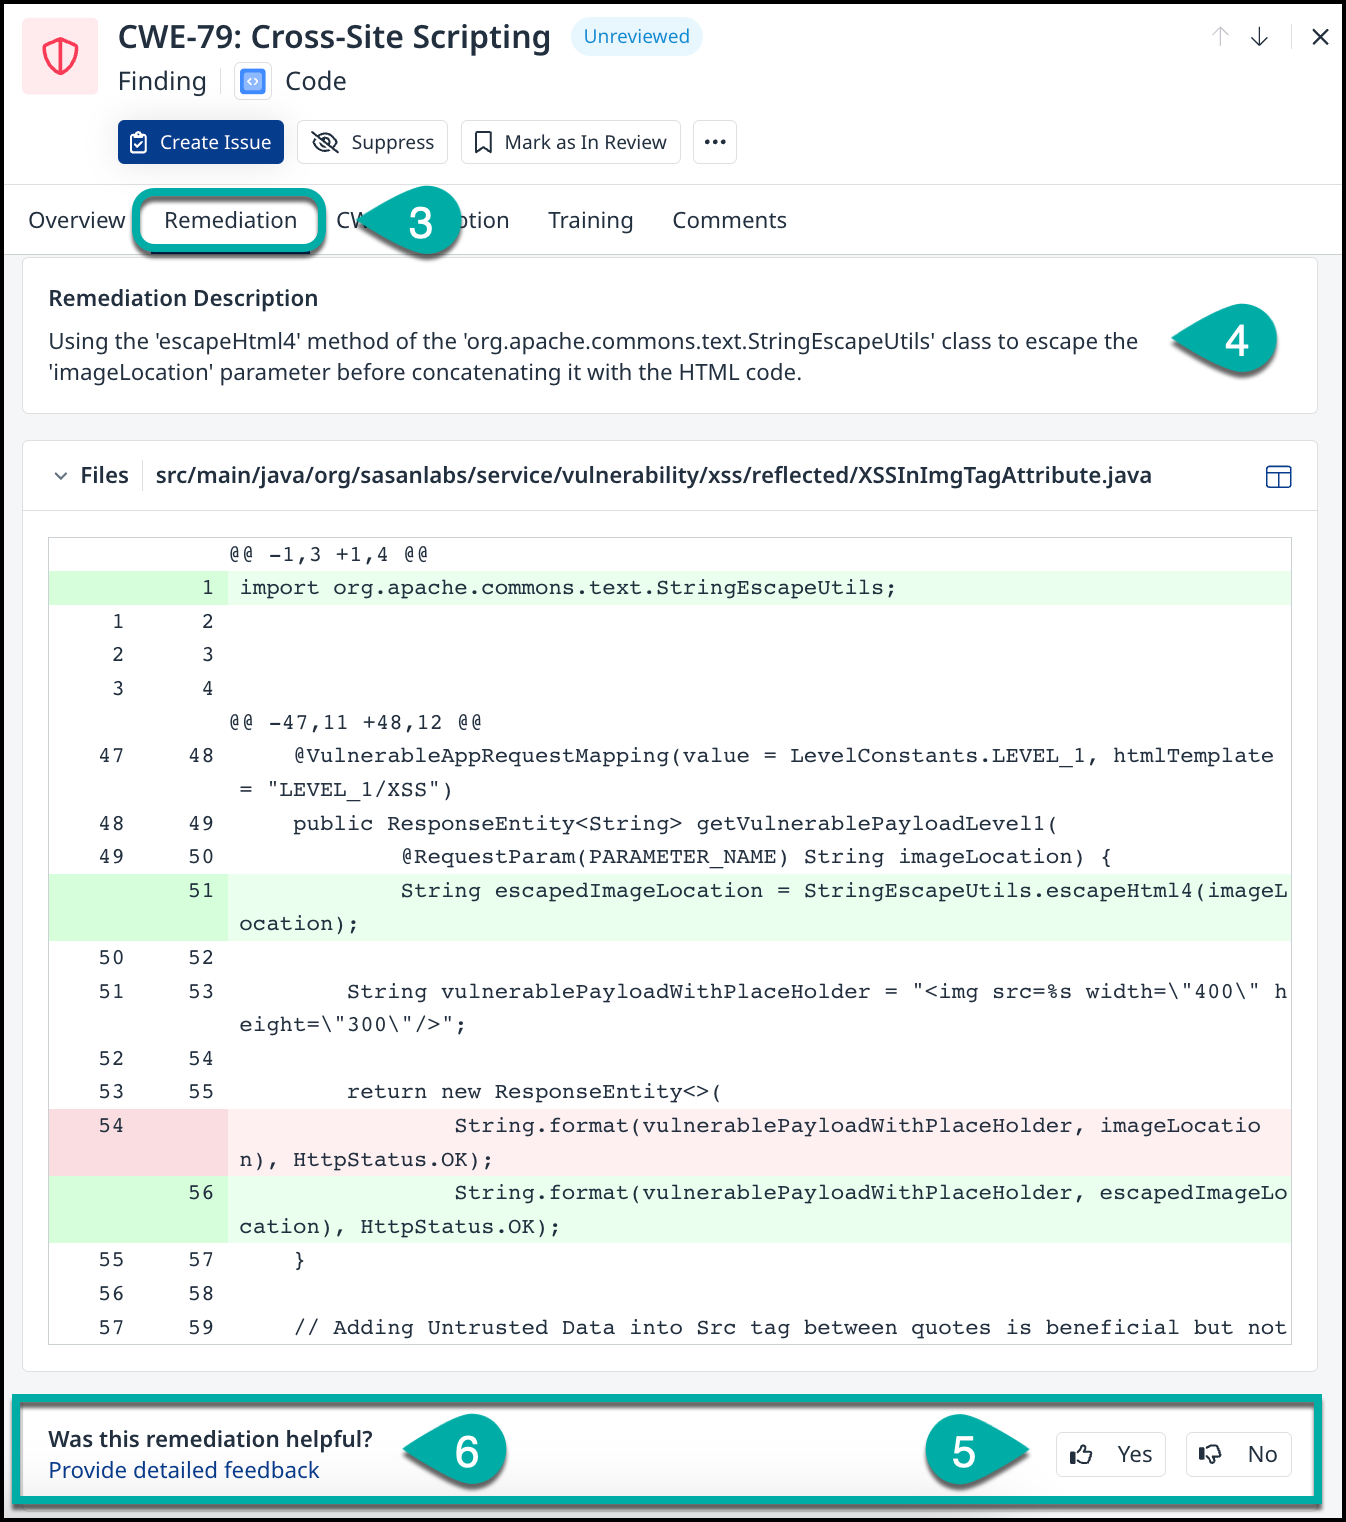Click the red shield finding icon

pyautogui.click(x=60, y=56)
